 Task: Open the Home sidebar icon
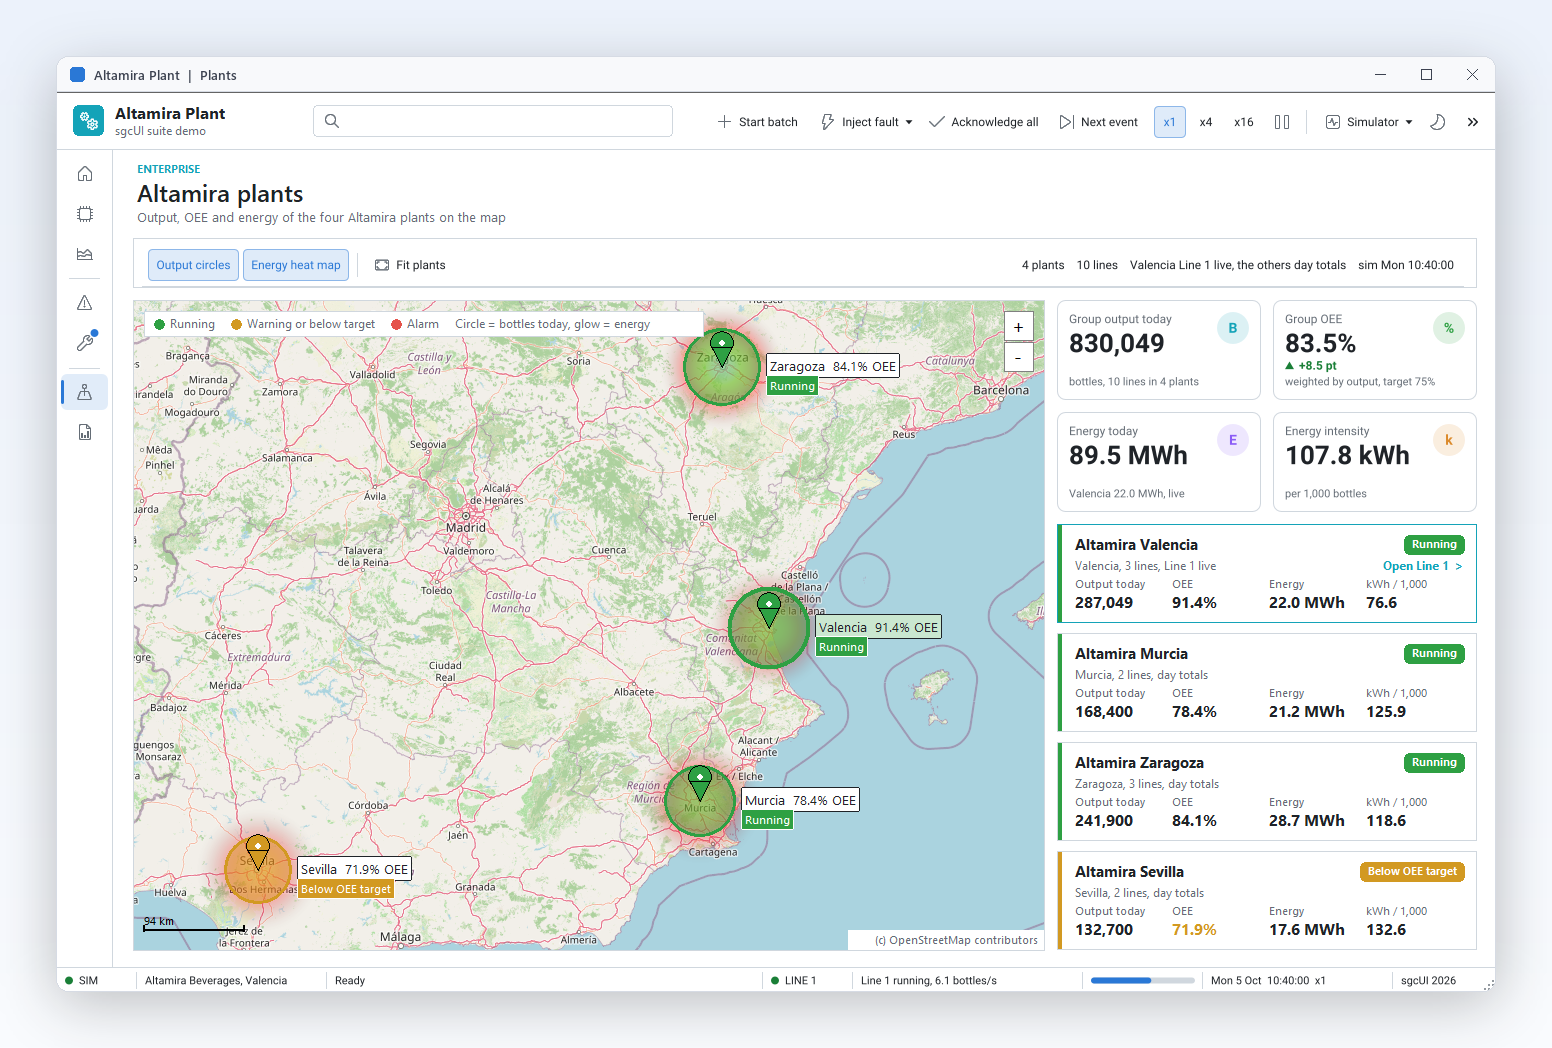85,174
